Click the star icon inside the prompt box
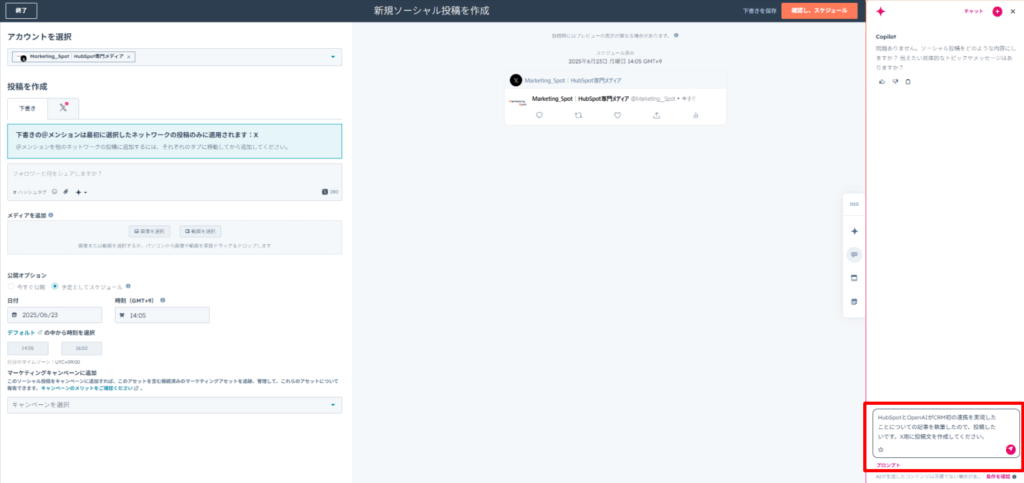The image size is (1024, 483). click(881, 450)
